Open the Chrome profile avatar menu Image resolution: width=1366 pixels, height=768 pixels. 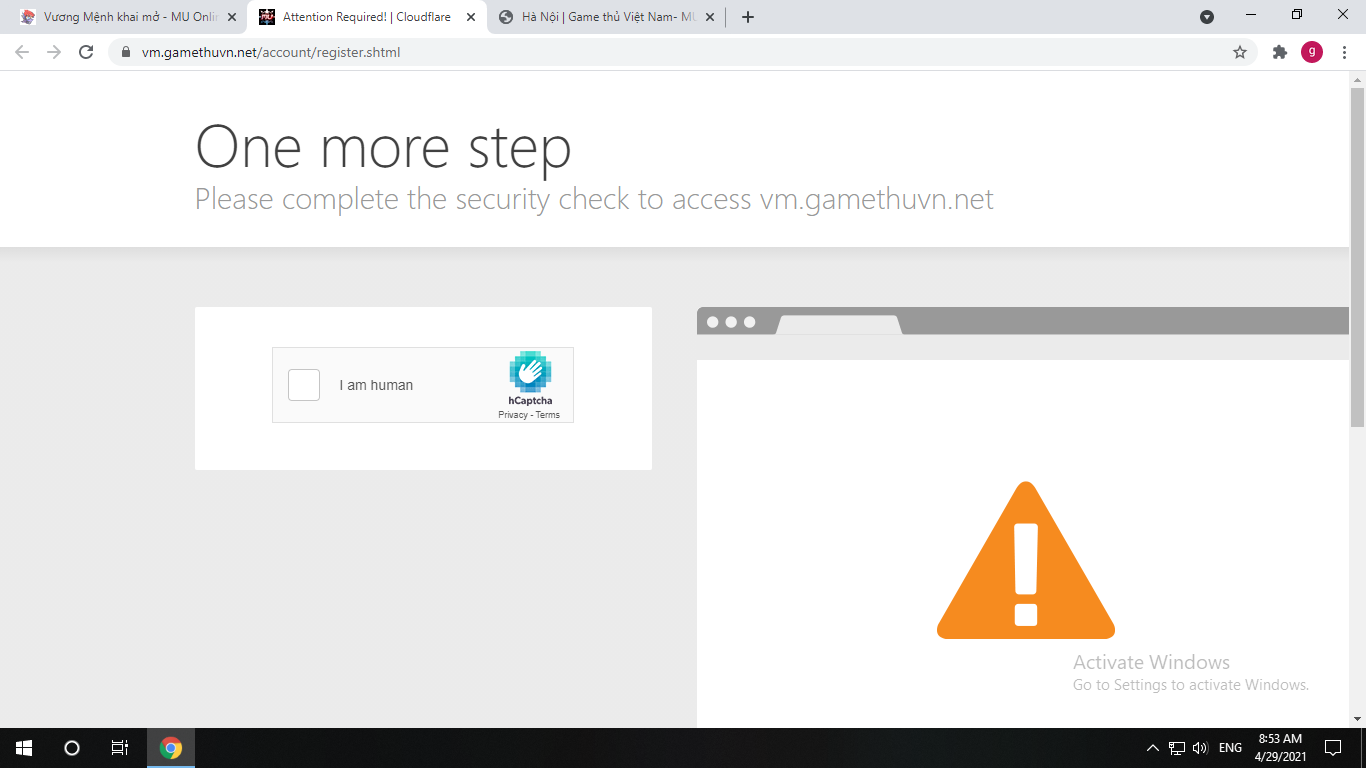pos(1311,52)
